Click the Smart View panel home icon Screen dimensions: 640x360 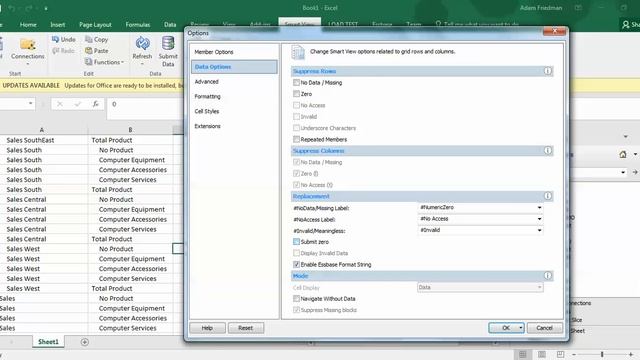coord(623,154)
